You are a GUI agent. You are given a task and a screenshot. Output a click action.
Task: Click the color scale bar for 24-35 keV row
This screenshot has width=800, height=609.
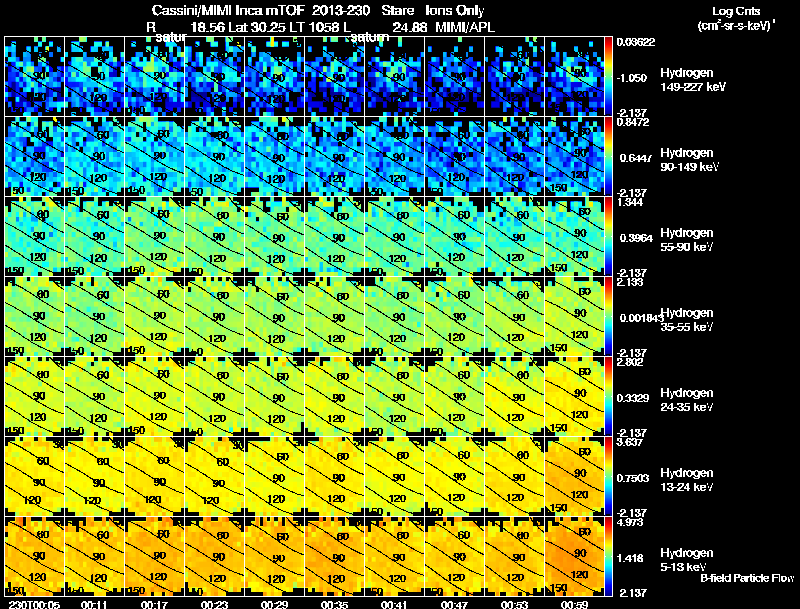click(608, 397)
